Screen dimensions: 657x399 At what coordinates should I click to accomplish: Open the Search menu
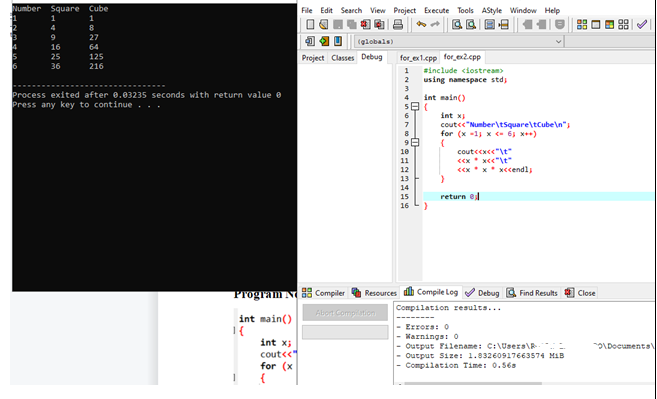coord(351,10)
